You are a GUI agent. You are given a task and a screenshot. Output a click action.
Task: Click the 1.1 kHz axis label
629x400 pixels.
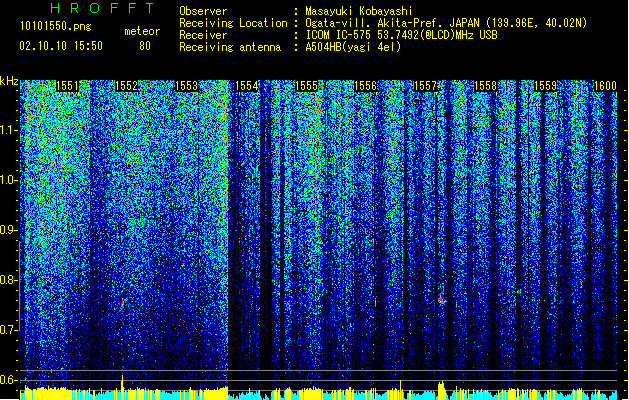click(9, 130)
